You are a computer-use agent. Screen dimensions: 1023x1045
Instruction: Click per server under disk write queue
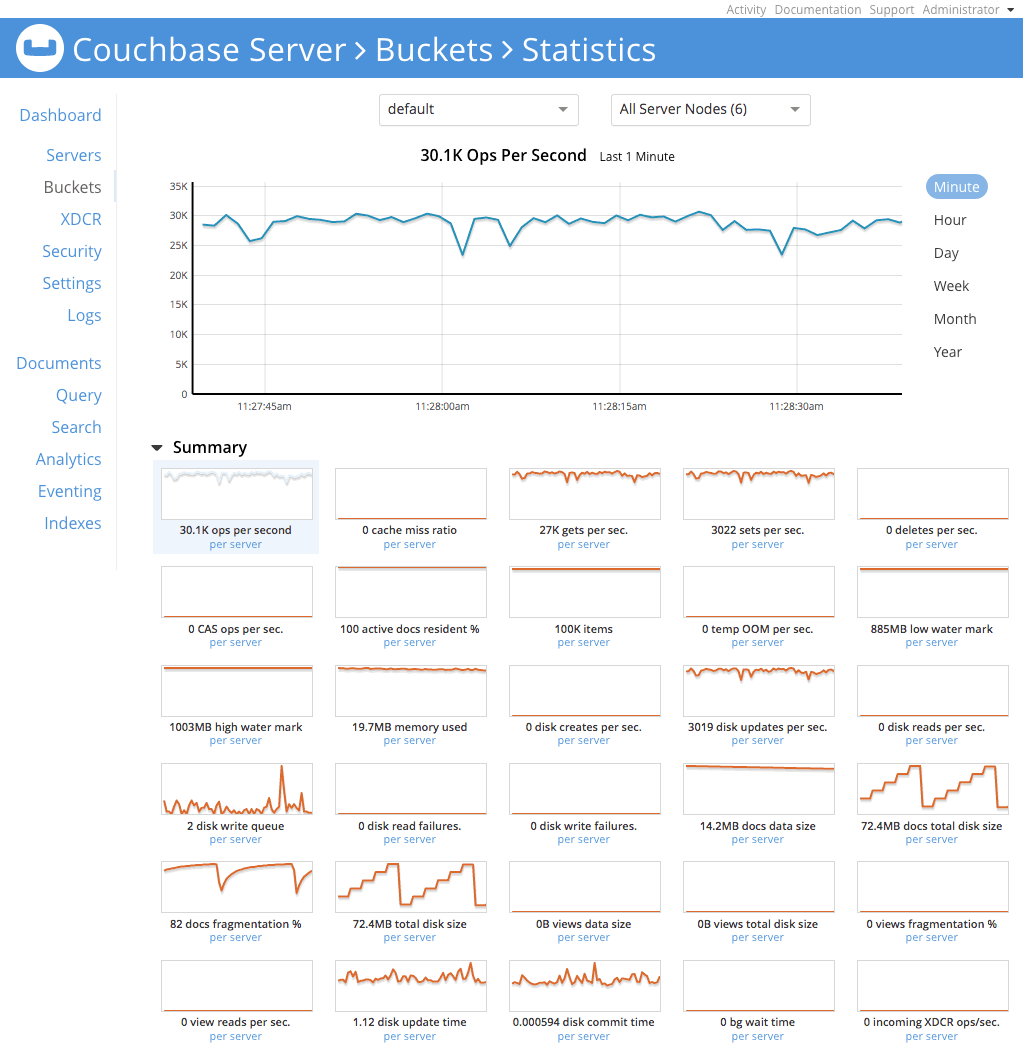(x=236, y=839)
